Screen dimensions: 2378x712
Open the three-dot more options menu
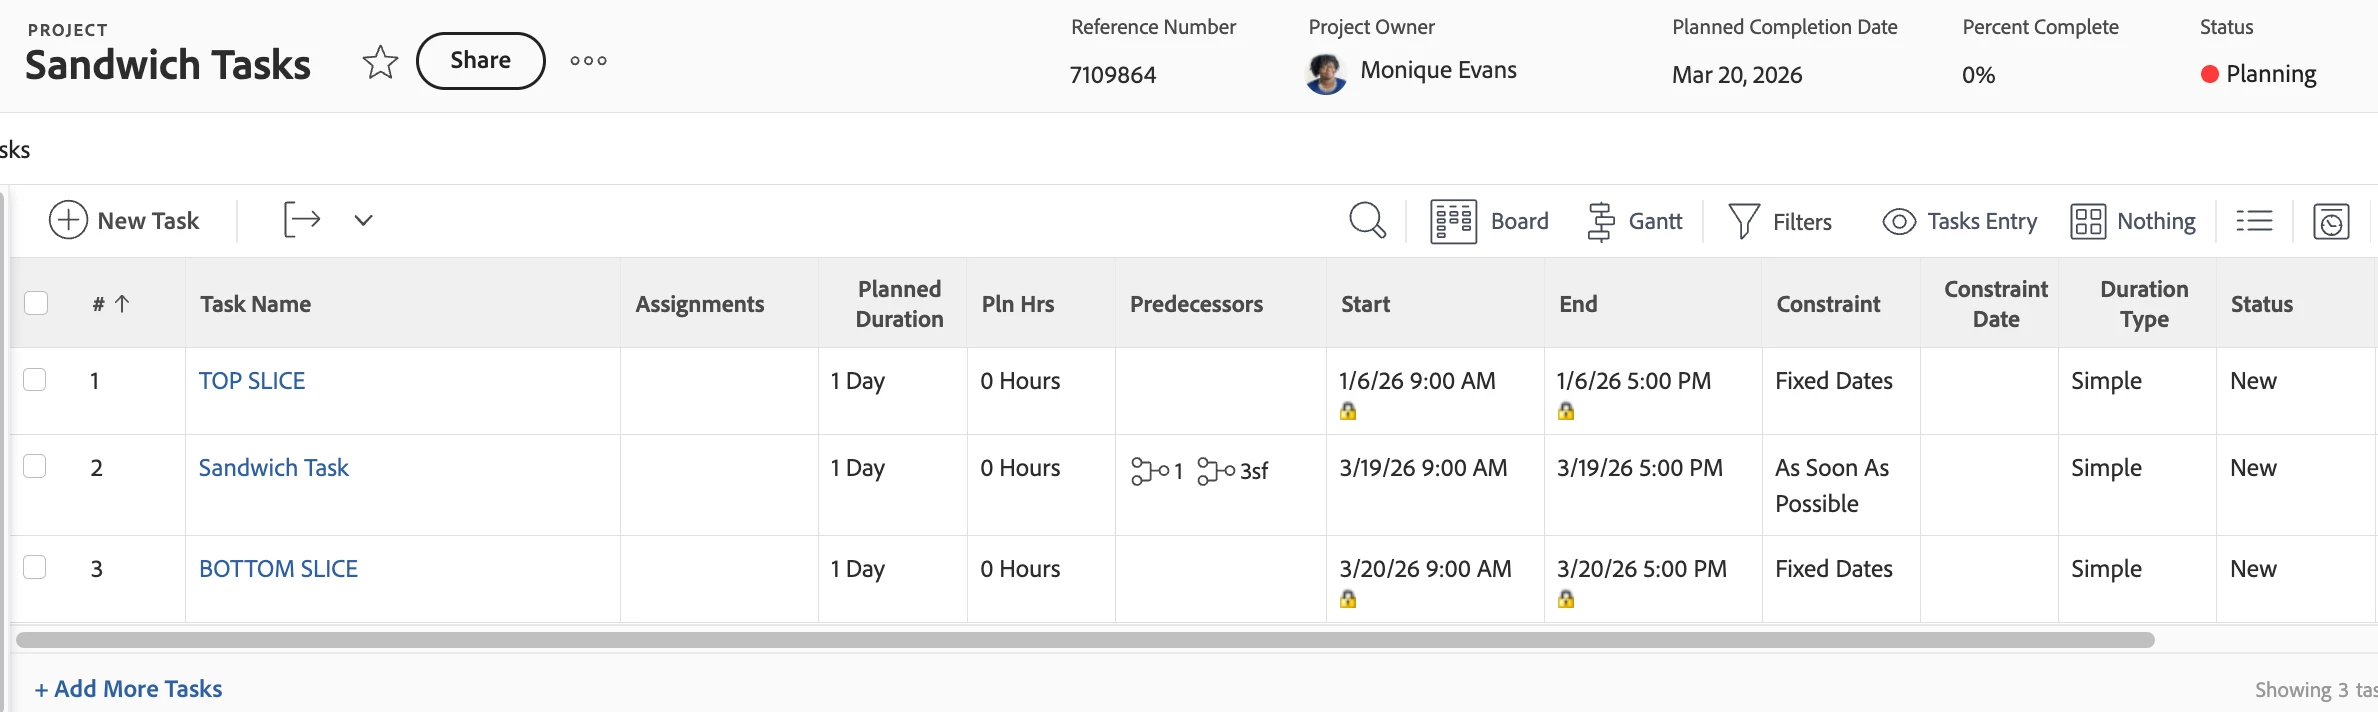588,61
